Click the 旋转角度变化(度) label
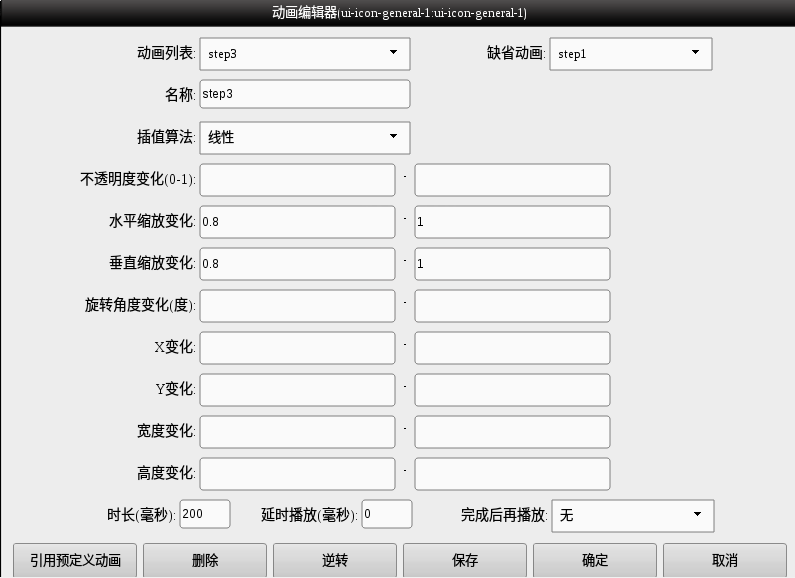 pos(140,305)
